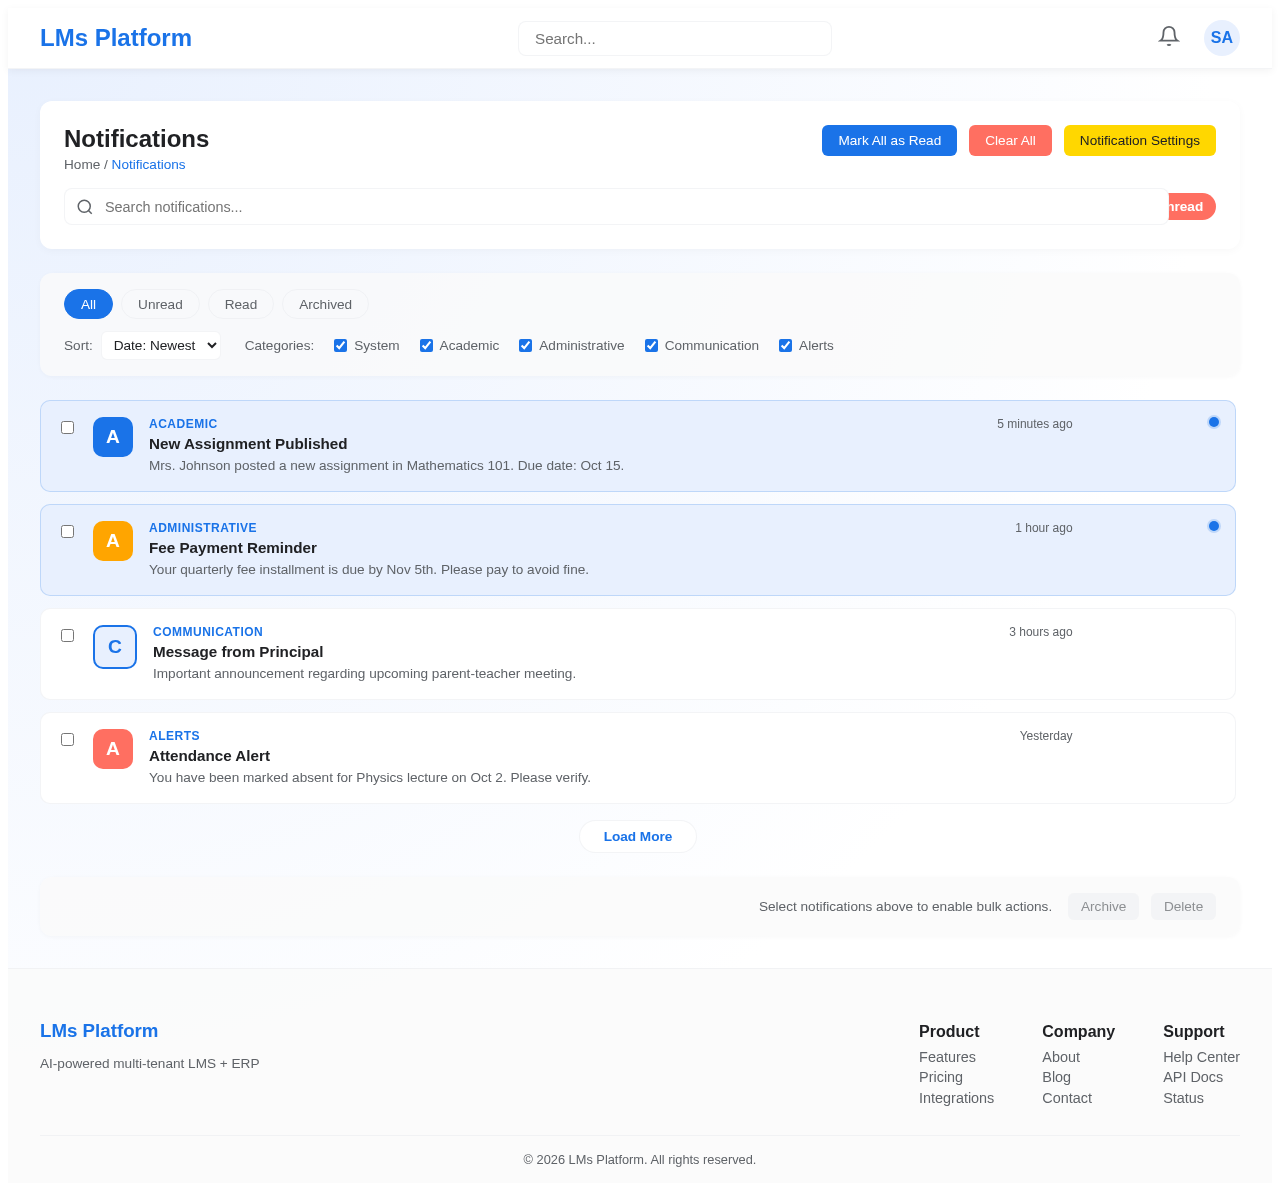Click the Notifications breadcrumb link
Image resolution: width=1280 pixels, height=1191 pixels.
[x=148, y=165]
